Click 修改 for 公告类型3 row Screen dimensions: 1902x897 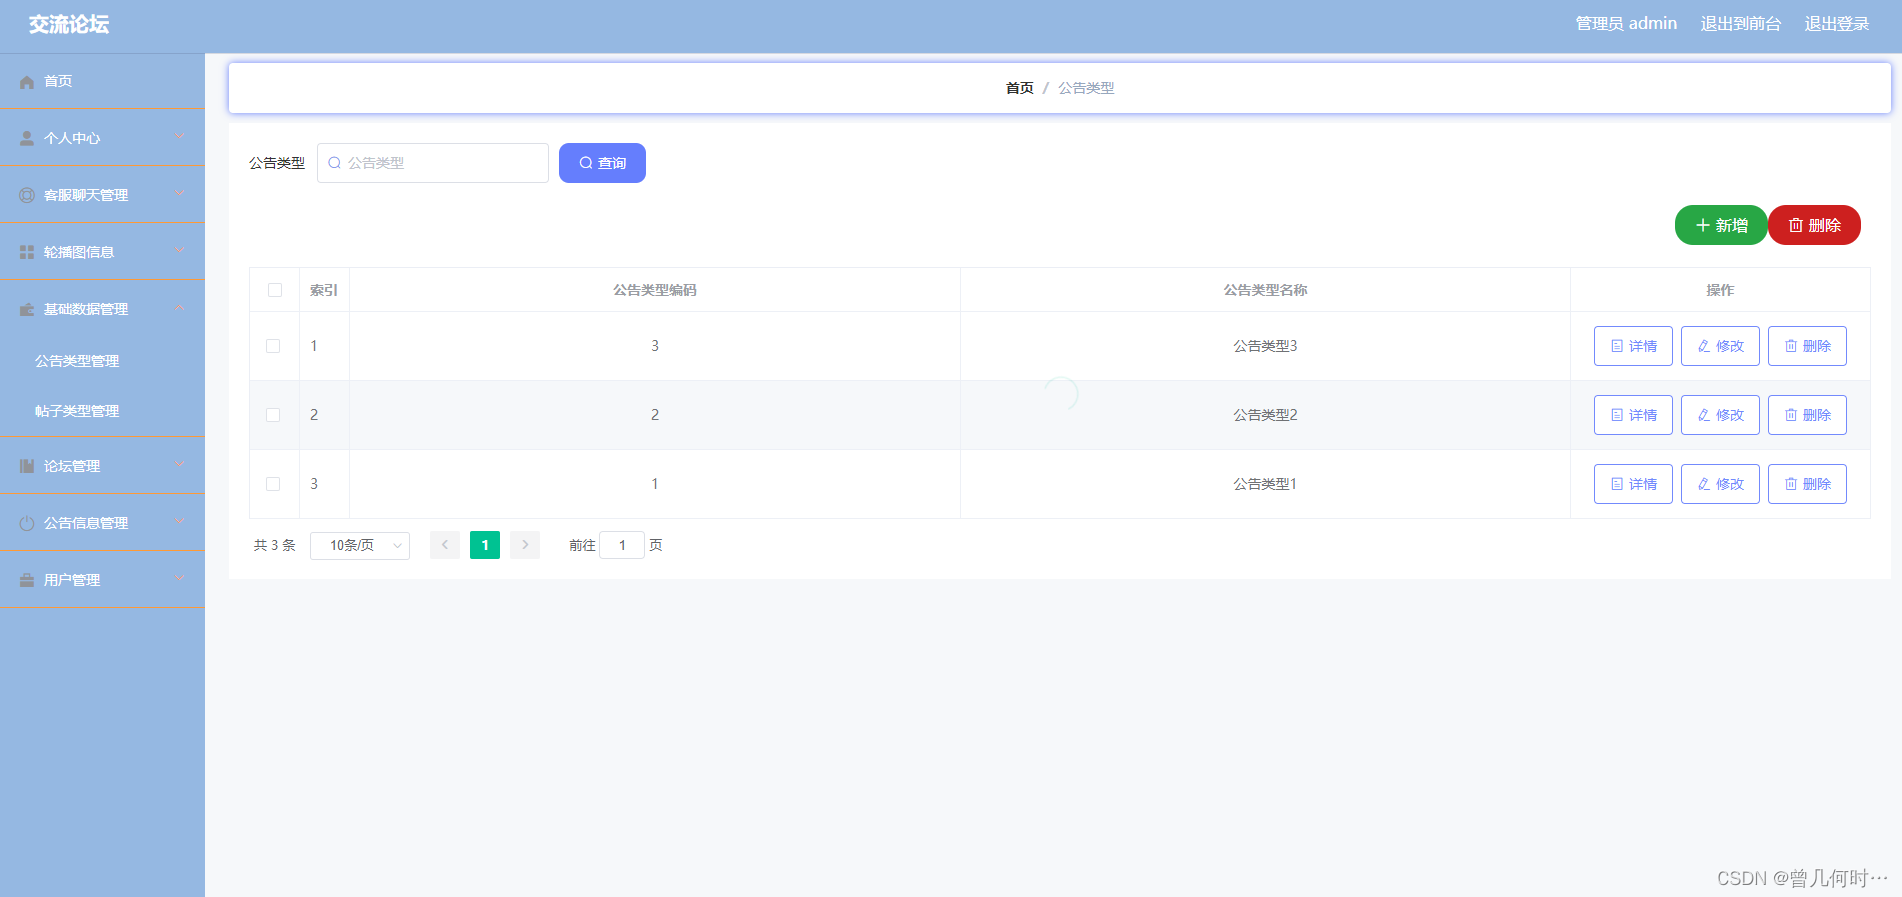1720,346
